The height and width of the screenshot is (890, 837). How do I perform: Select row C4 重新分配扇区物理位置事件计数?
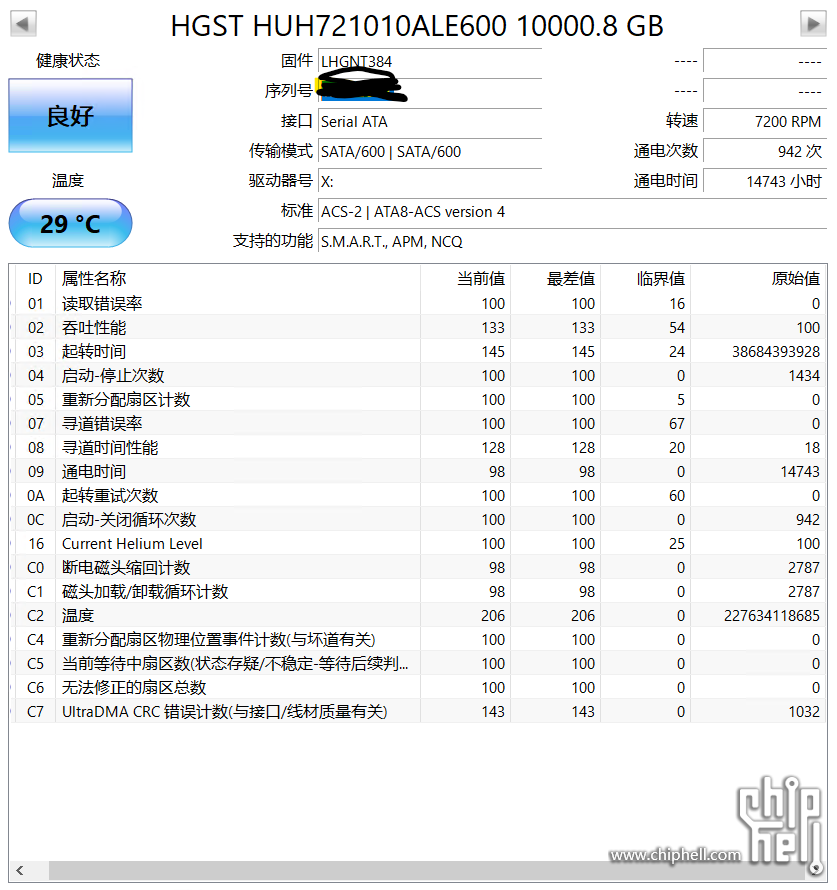click(x=418, y=640)
